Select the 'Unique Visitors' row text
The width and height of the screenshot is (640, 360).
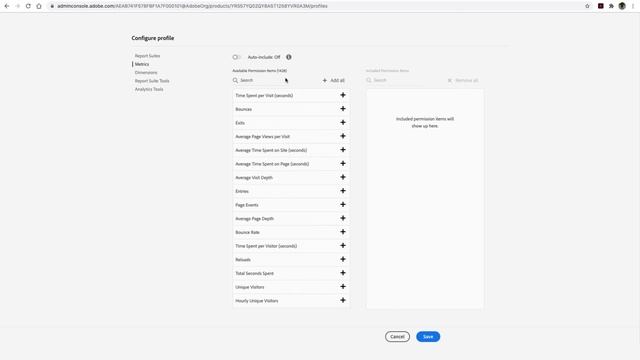pos(249,287)
